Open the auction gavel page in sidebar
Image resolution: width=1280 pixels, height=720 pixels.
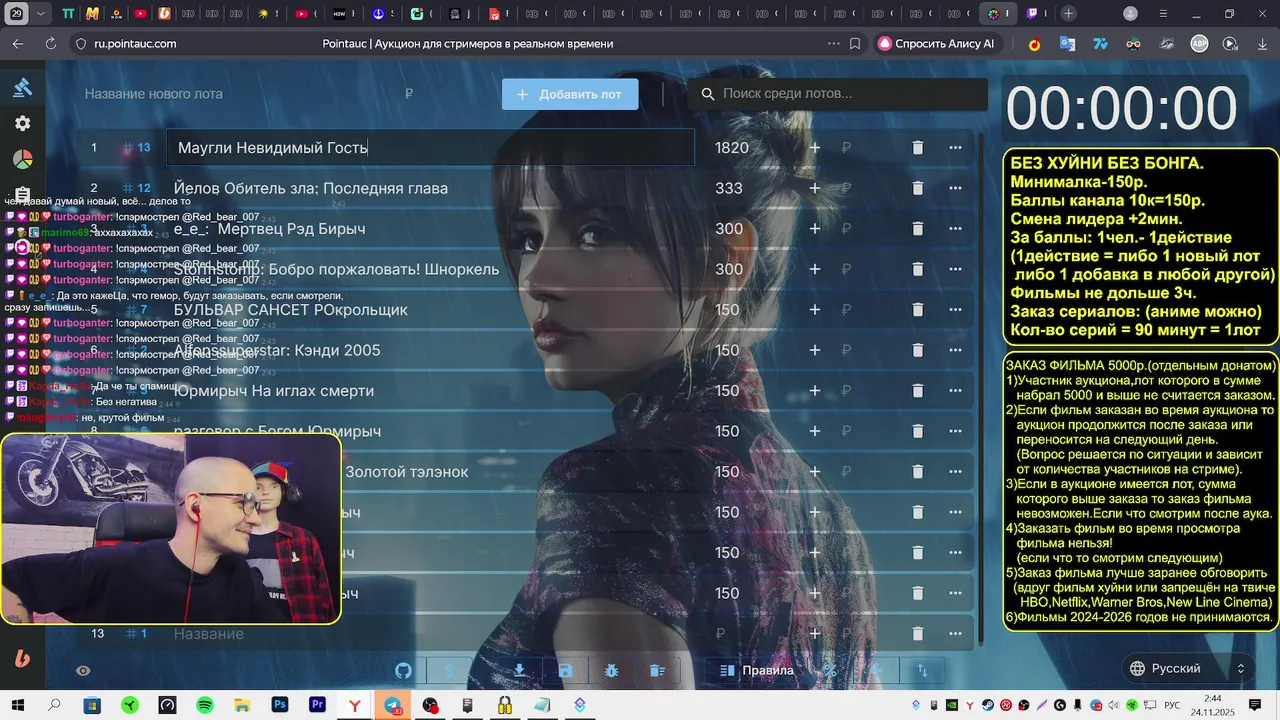point(22,87)
